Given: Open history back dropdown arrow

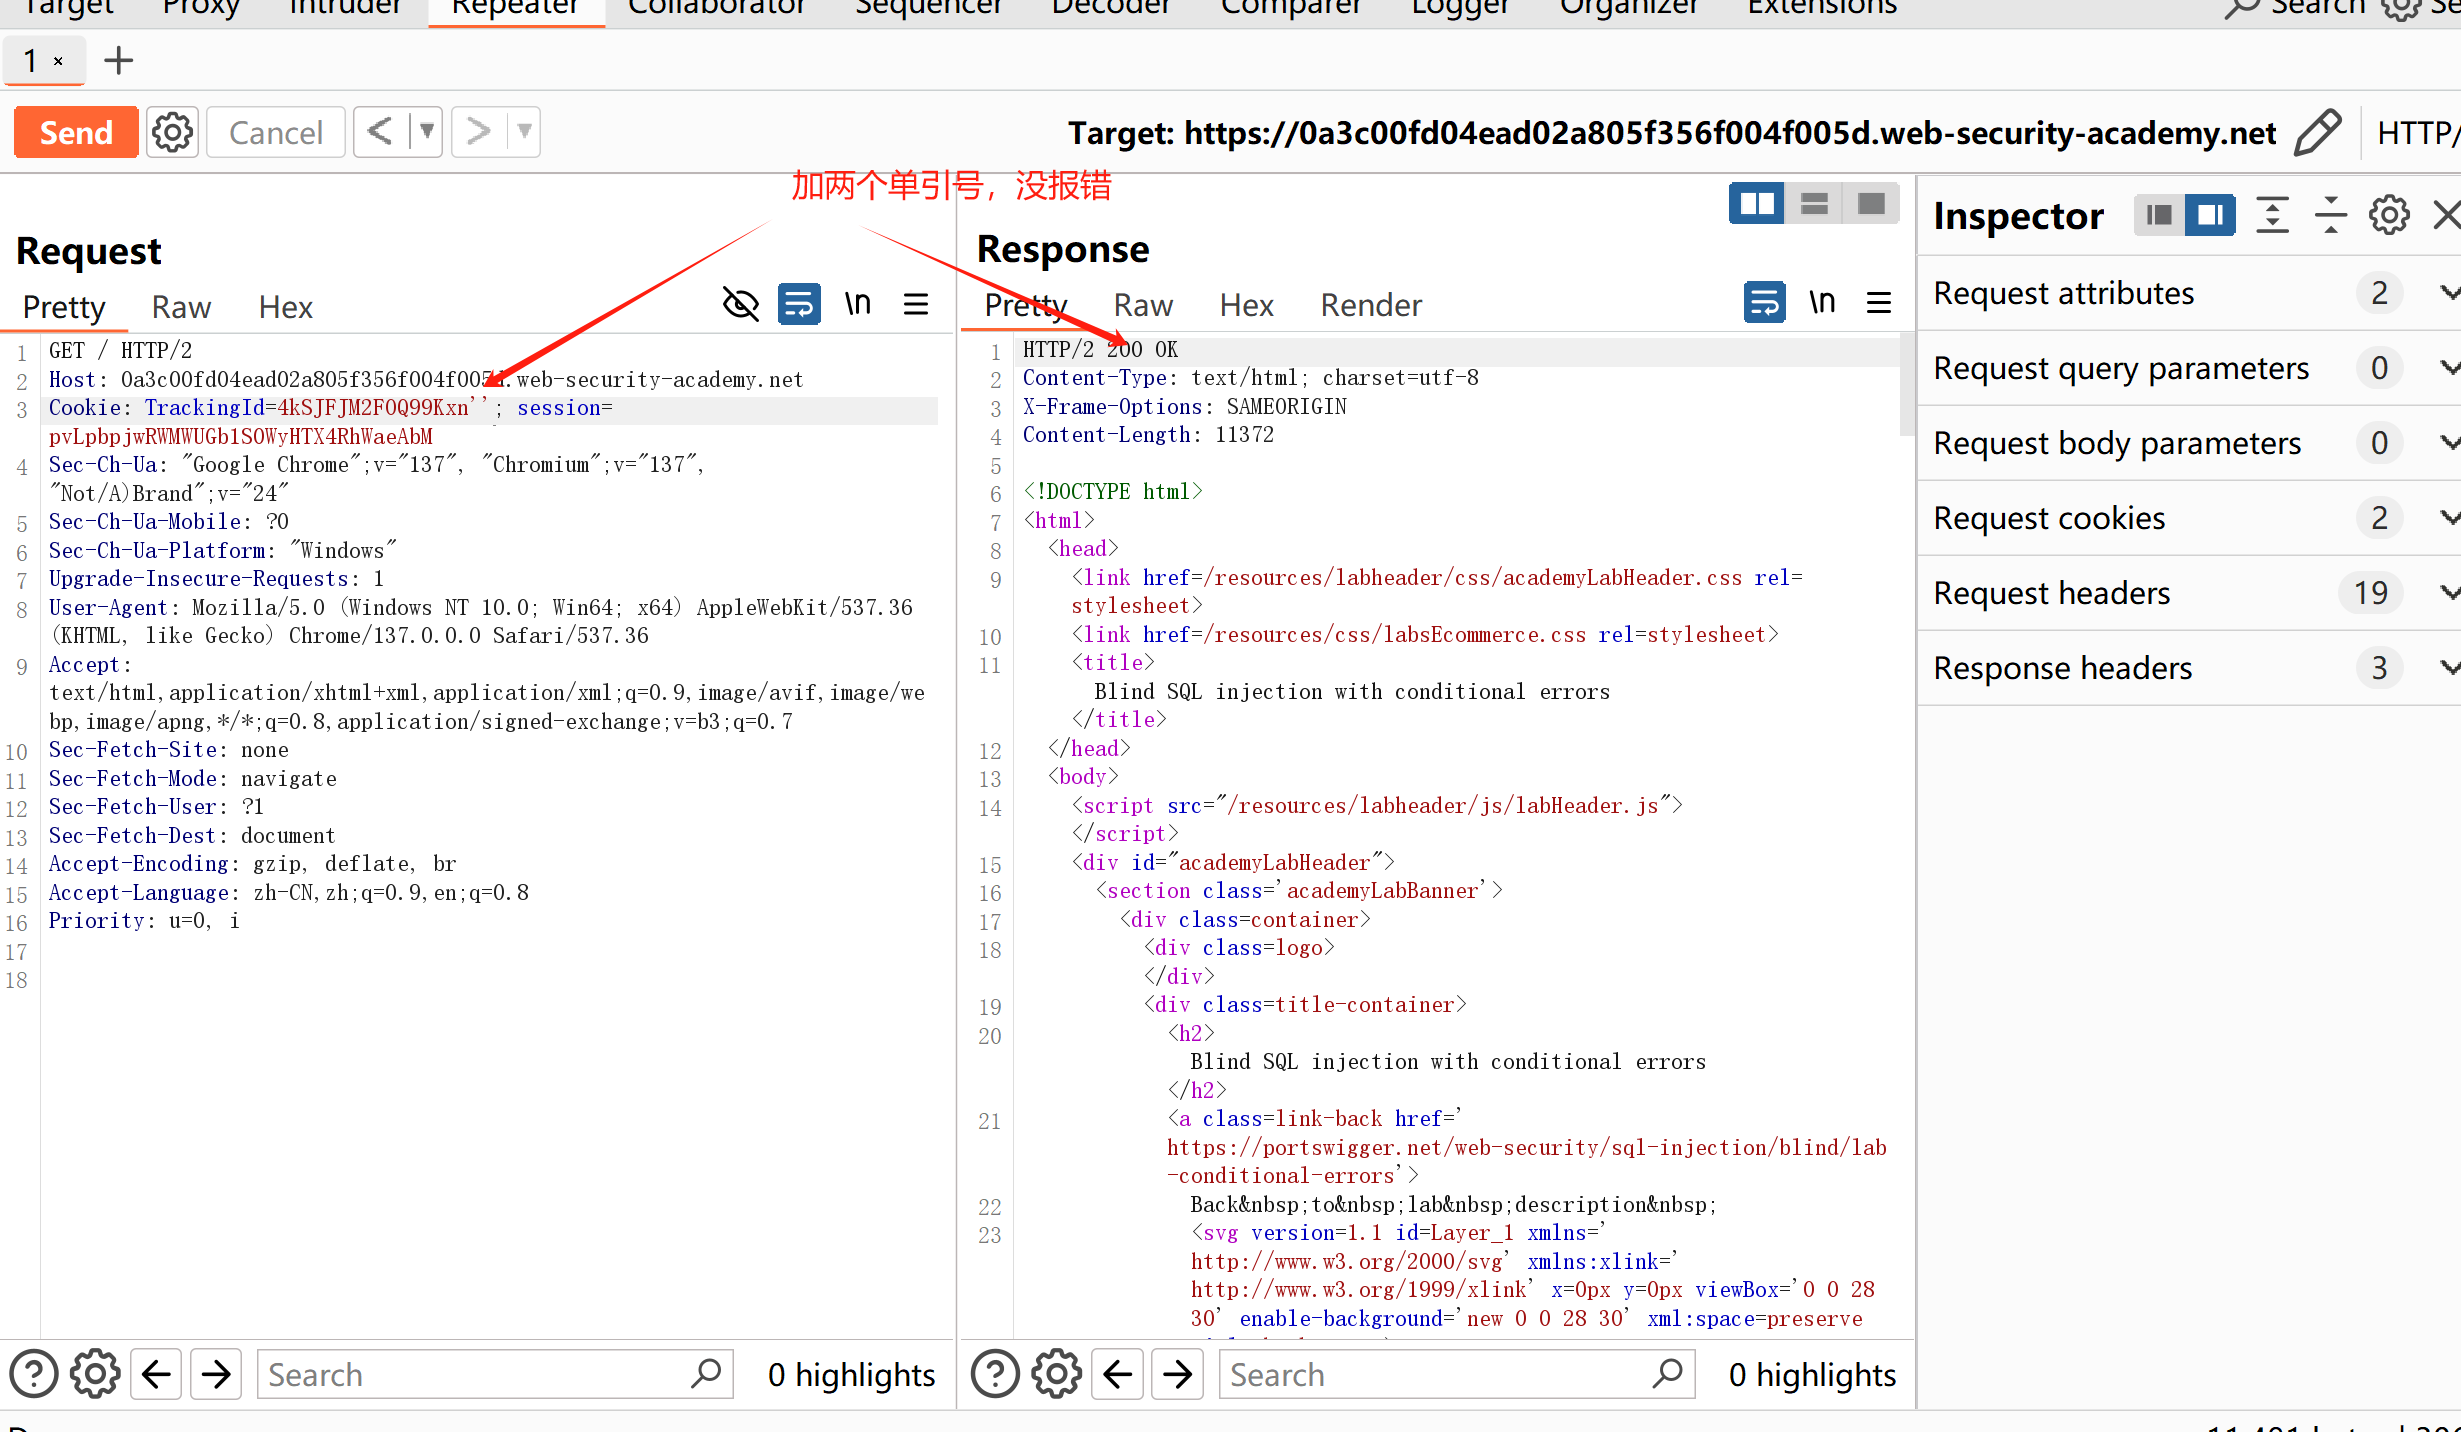Looking at the screenshot, I should (x=427, y=132).
